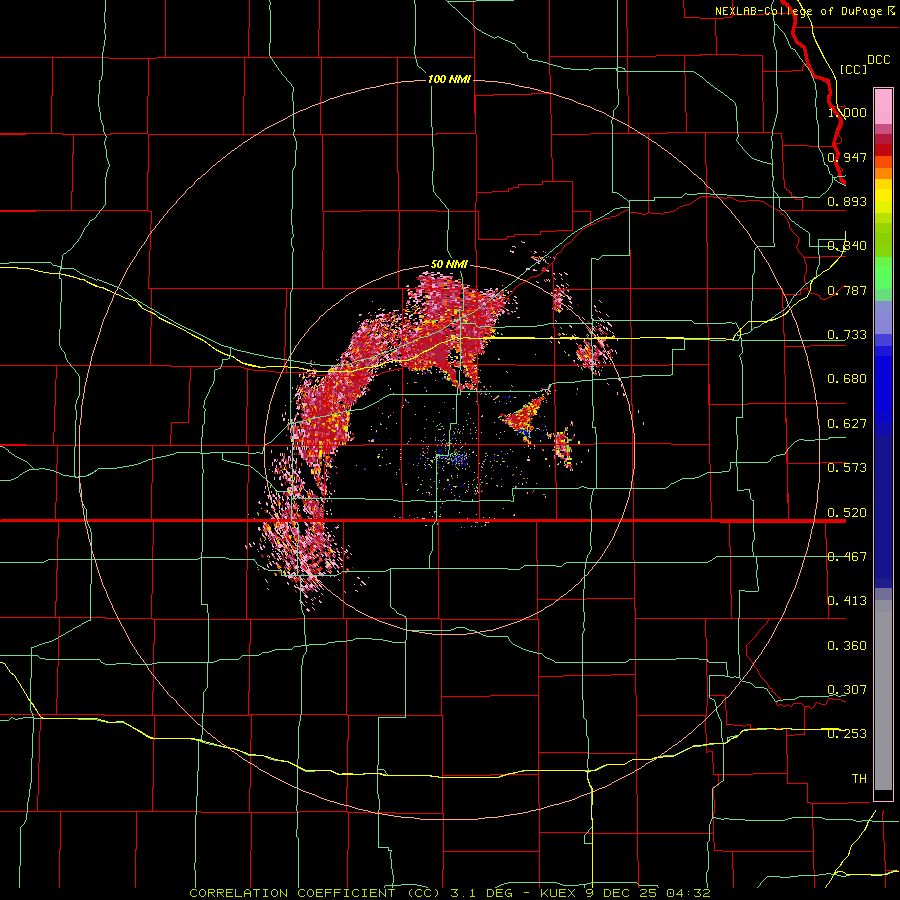Click the 50 NMI range ring label
The width and height of the screenshot is (900, 900).
click(x=449, y=264)
